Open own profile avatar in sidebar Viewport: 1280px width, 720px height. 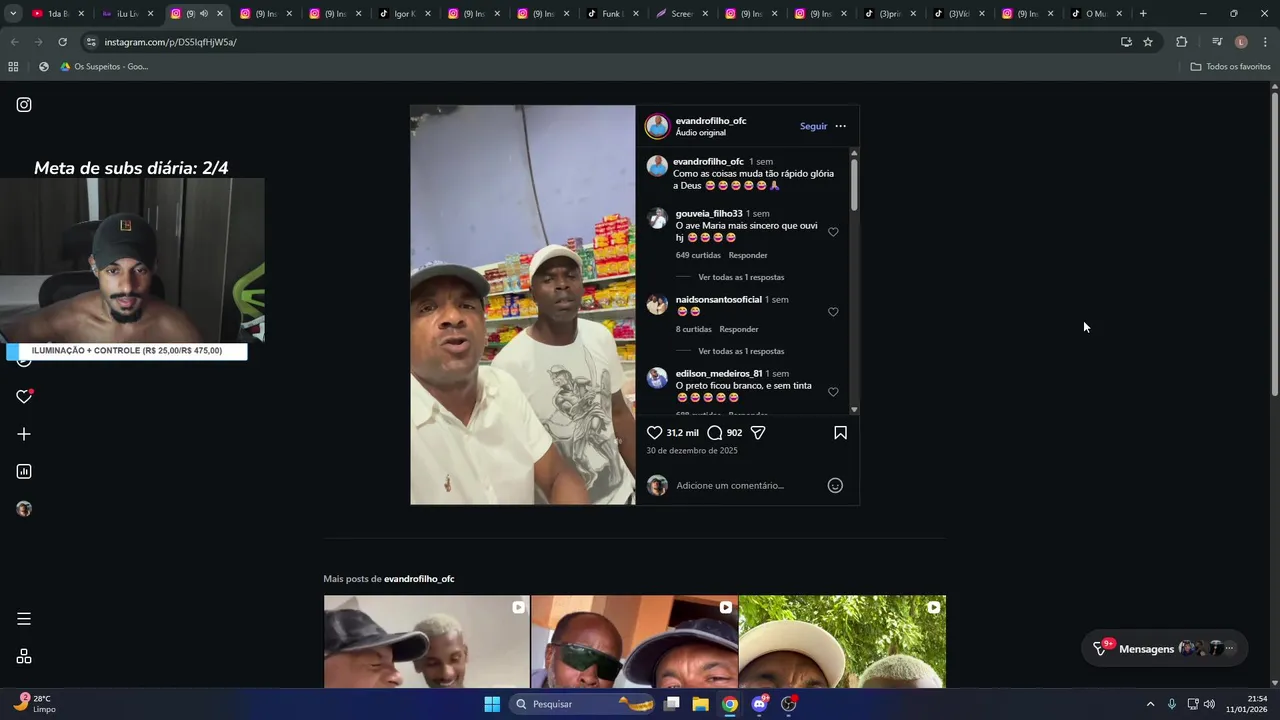click(x=24, y=509)
